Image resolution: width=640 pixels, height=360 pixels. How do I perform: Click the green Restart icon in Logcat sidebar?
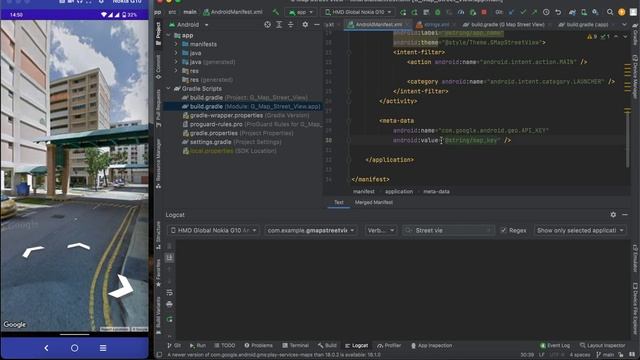coord(169,319)
